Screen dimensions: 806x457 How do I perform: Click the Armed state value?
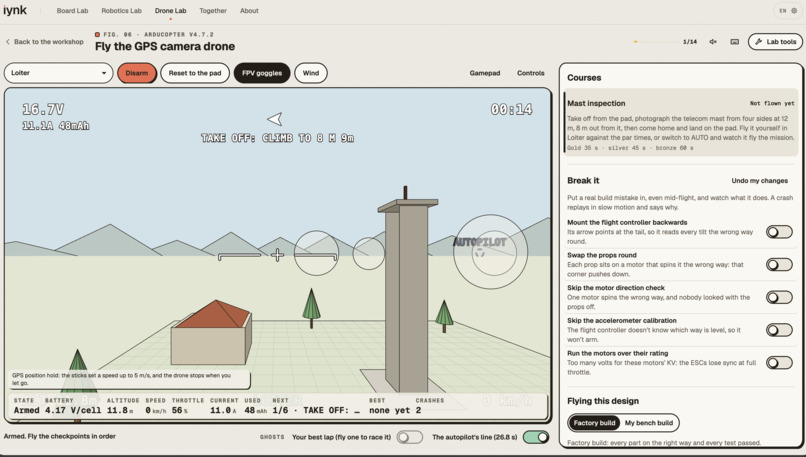point(27,410)
